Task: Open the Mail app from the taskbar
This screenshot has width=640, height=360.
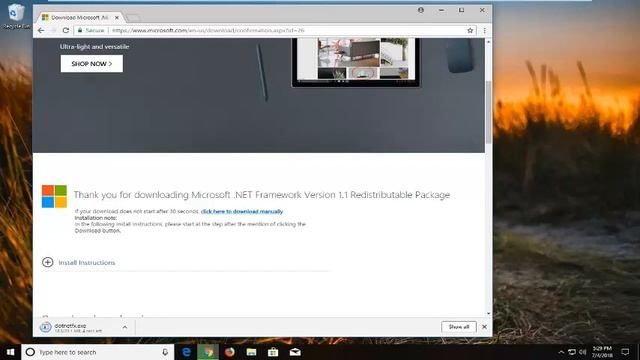Action: tap(295, 352)
